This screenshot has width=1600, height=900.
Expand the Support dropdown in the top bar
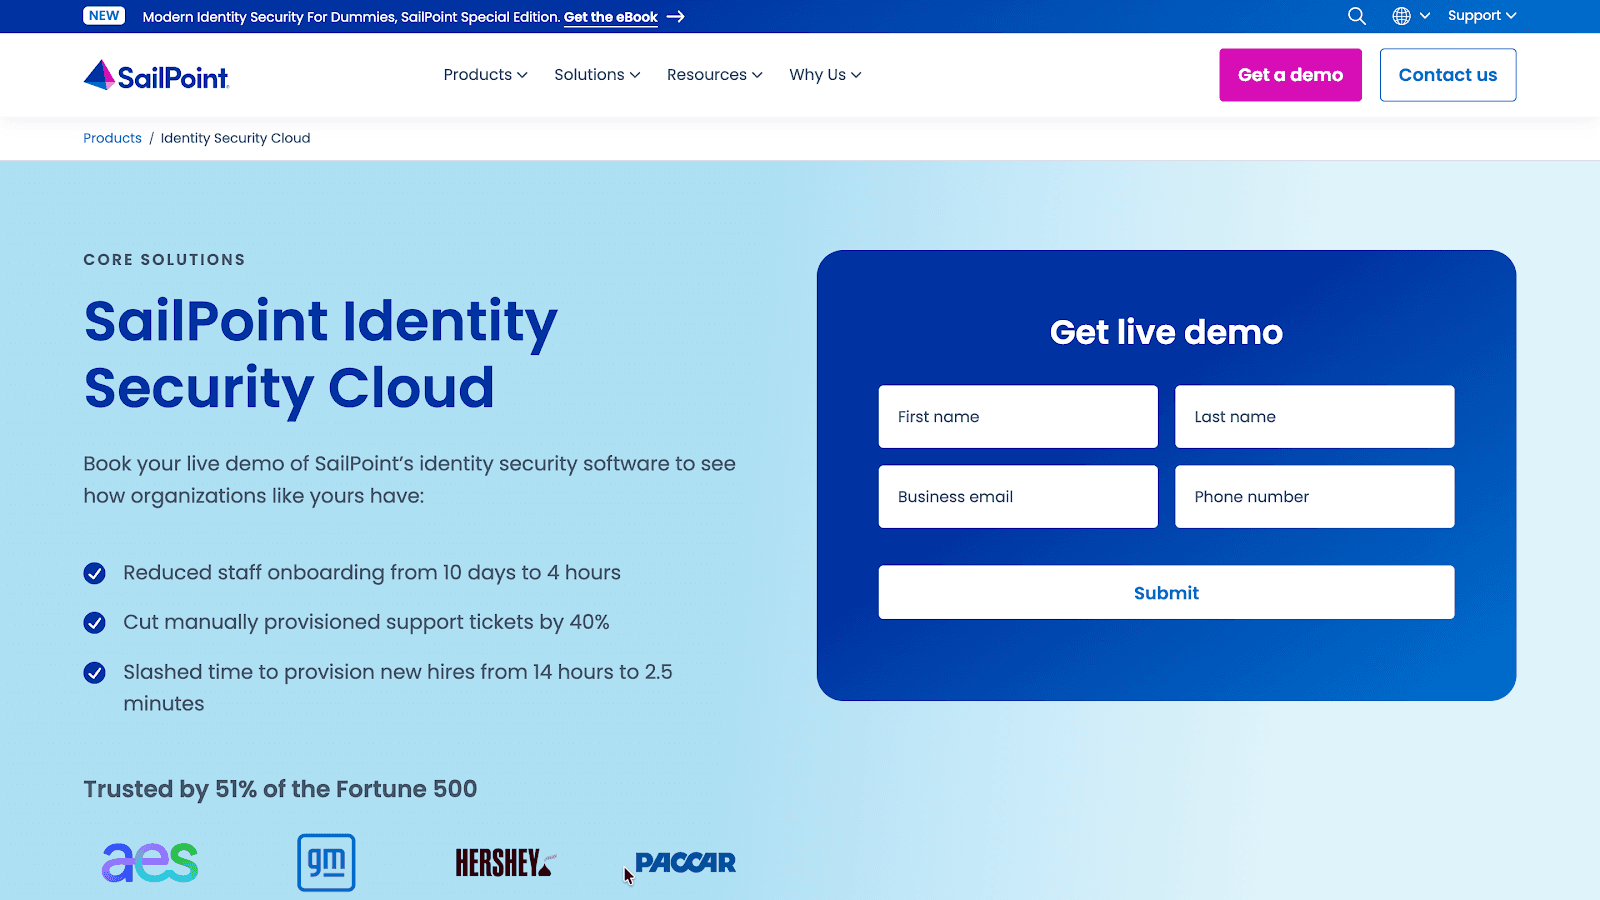pos(1481,15)
